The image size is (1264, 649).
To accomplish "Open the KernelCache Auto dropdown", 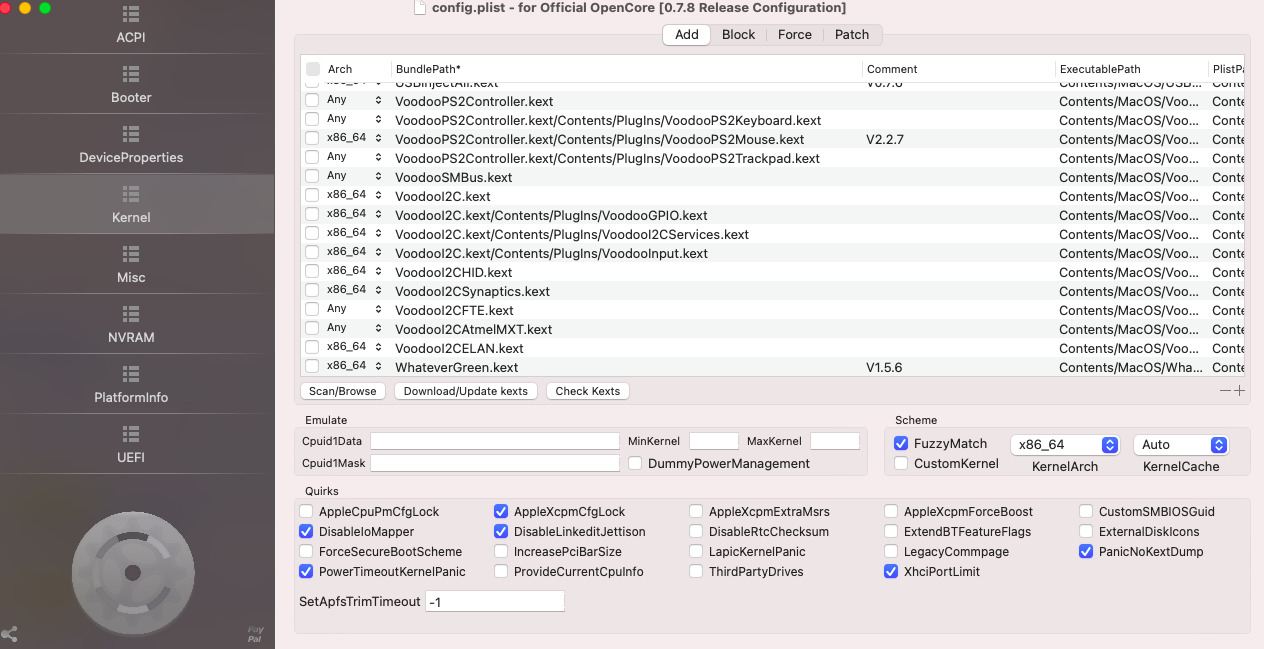I will click(x=1181, y=444).
